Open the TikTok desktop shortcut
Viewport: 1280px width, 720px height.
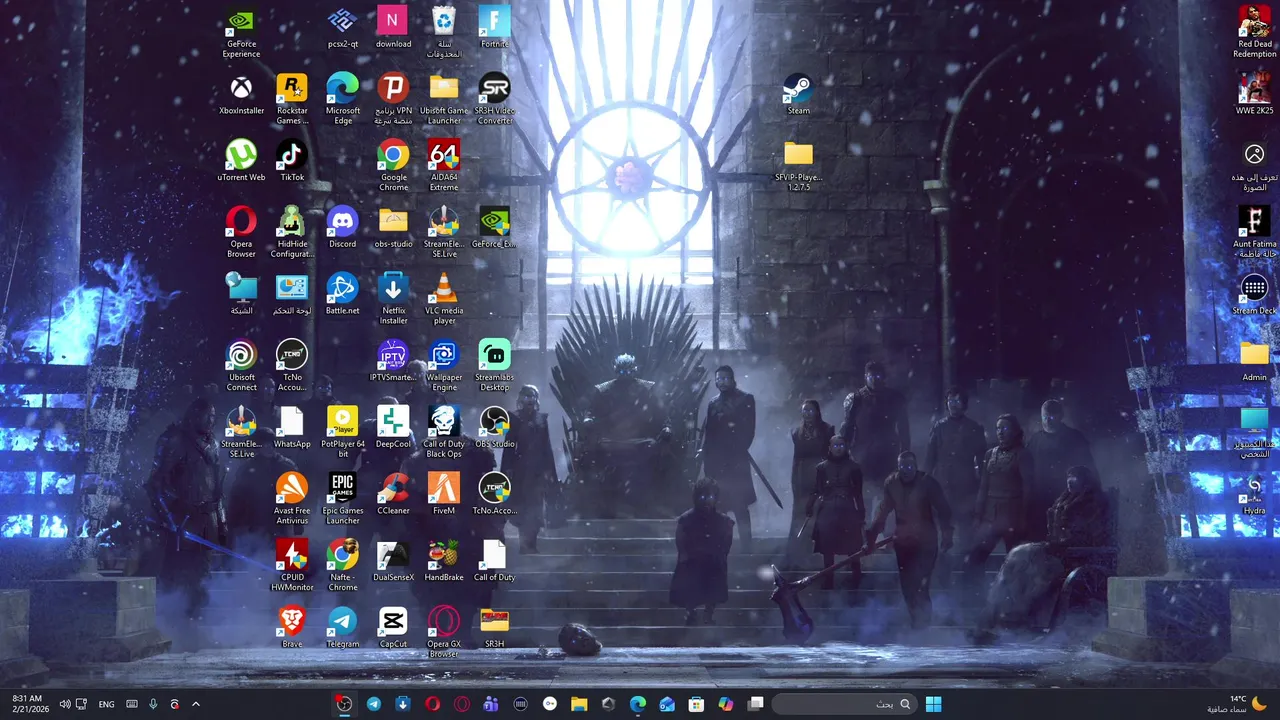click(292, 161)
